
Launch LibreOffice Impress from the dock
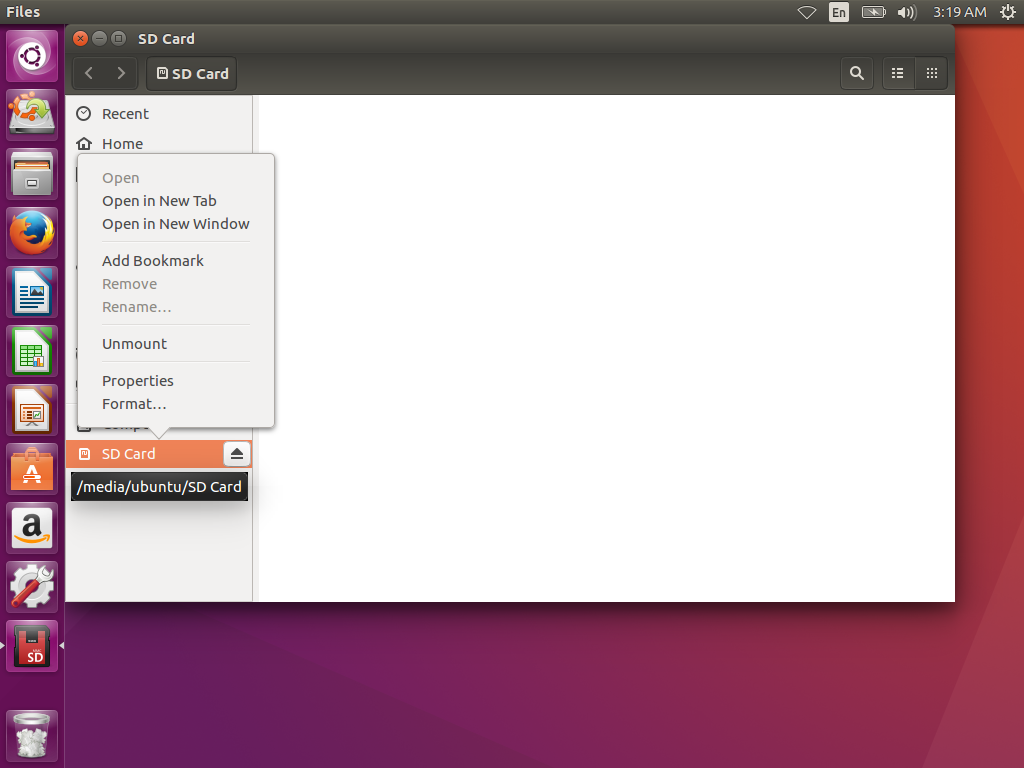coord(32,409)
